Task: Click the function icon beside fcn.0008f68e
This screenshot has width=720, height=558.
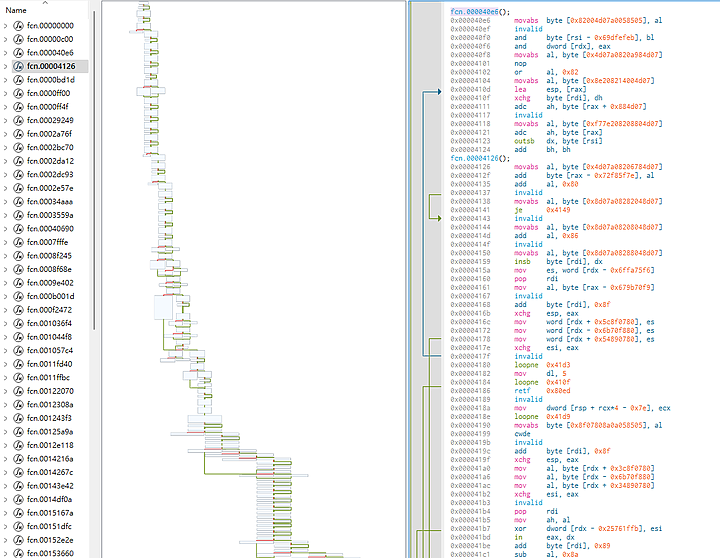Action: pyautogui.click(x=18, y=270)
